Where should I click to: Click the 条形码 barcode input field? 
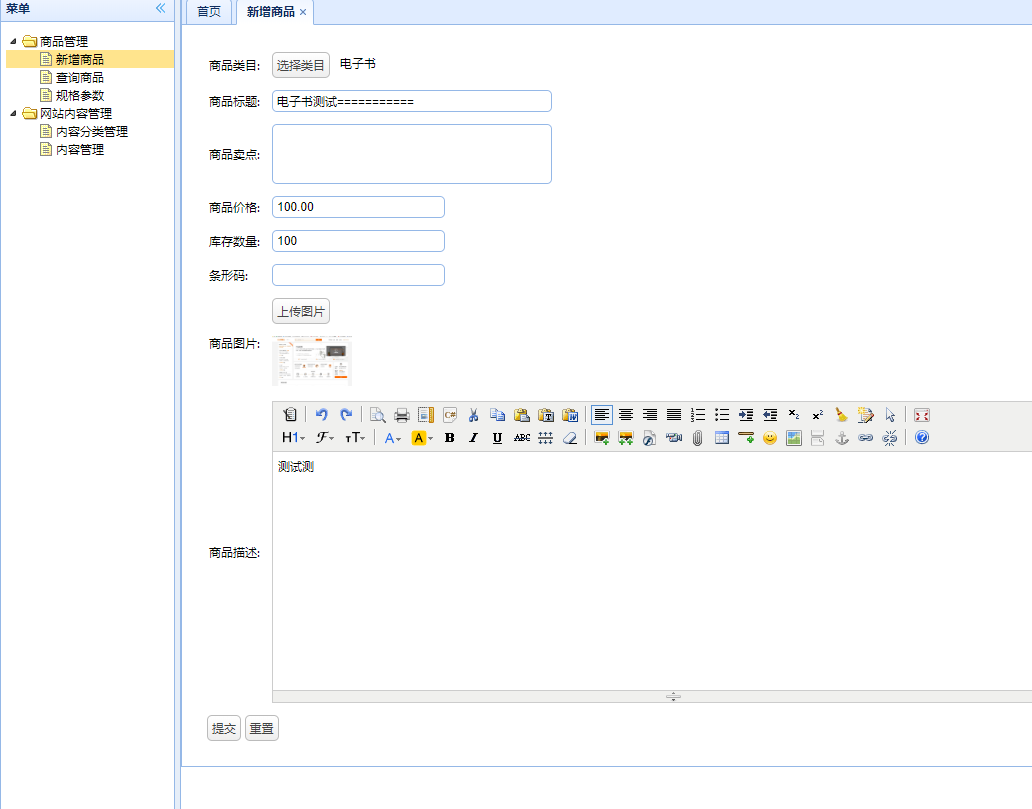[x=358, y=275]
